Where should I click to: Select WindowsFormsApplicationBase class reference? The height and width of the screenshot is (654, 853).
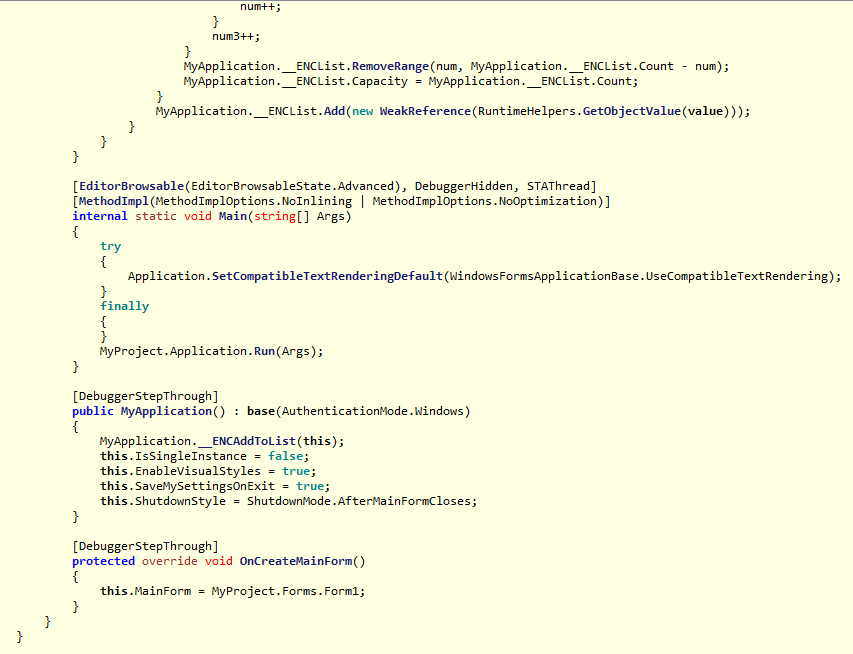tap(544, 276)
